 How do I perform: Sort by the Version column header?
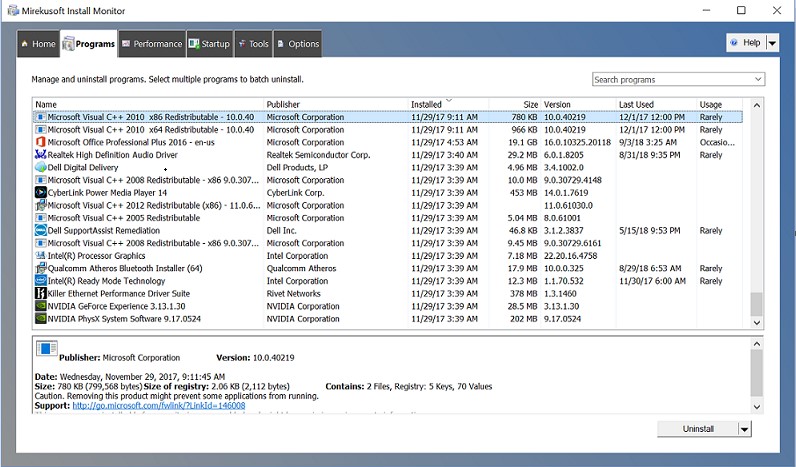(x=578, y=104)
